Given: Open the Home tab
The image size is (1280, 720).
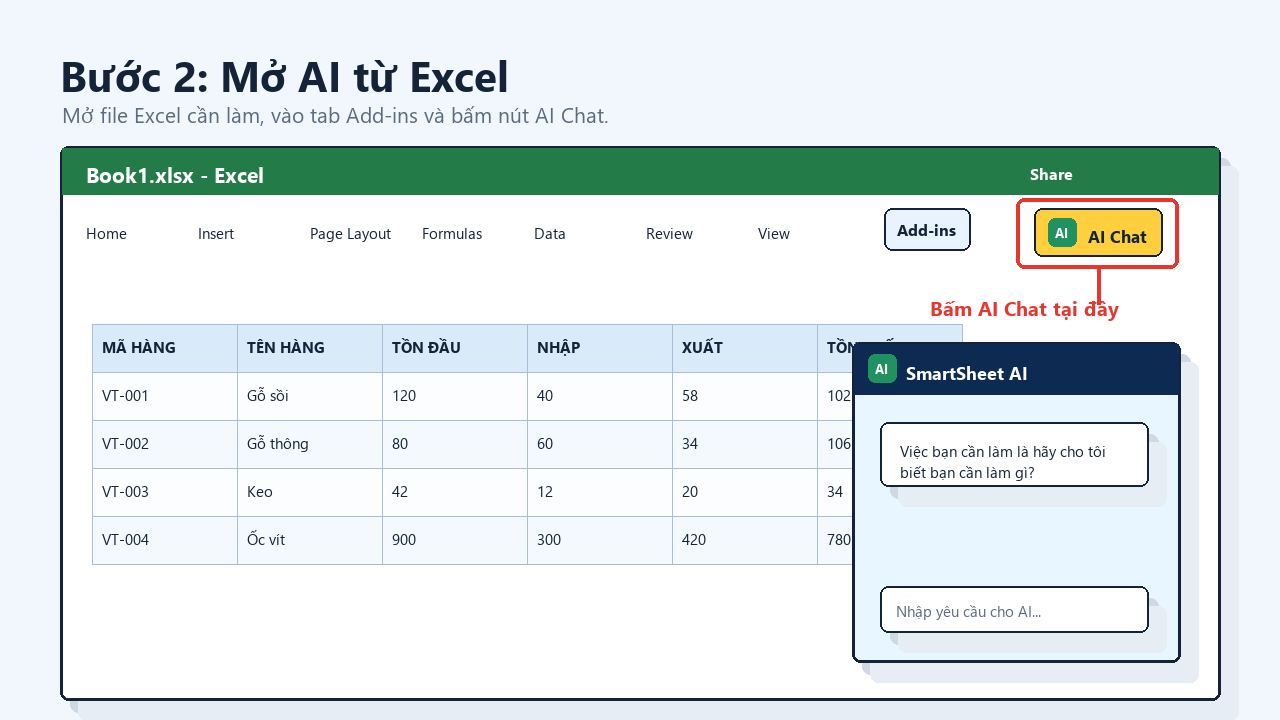Looking at the screenshot, I should (106, 234).
